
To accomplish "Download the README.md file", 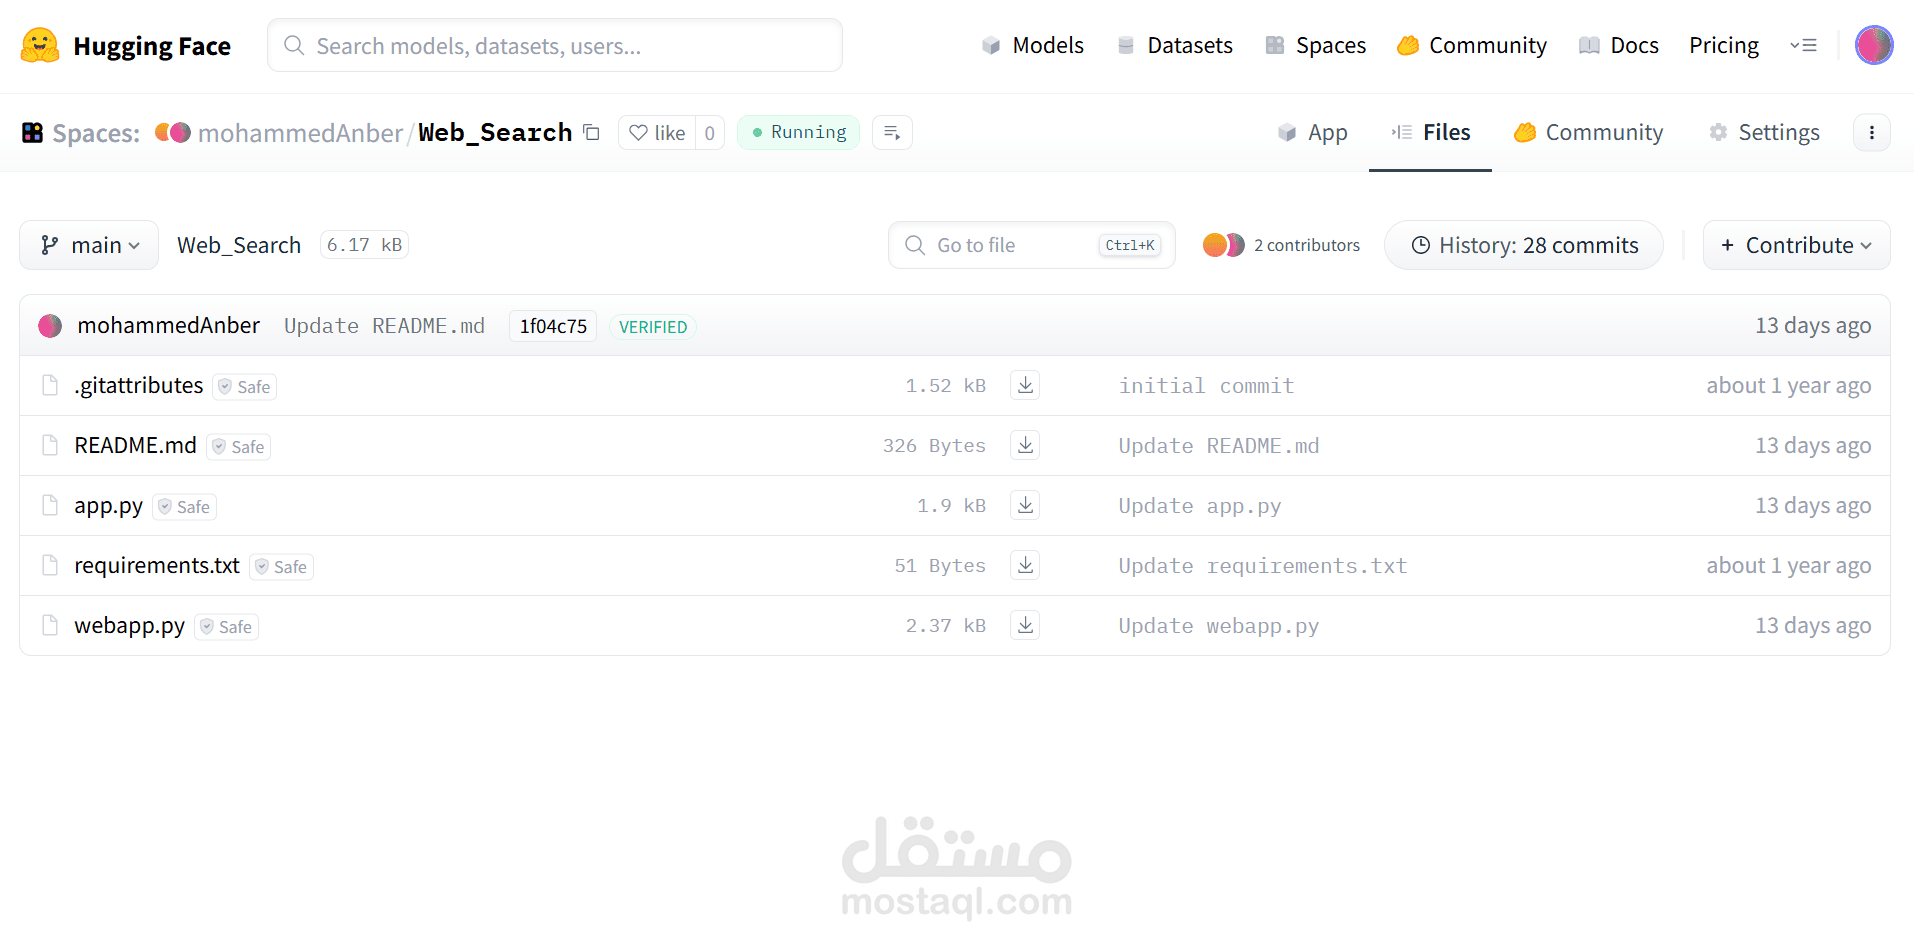I will tap(1025, 445).
